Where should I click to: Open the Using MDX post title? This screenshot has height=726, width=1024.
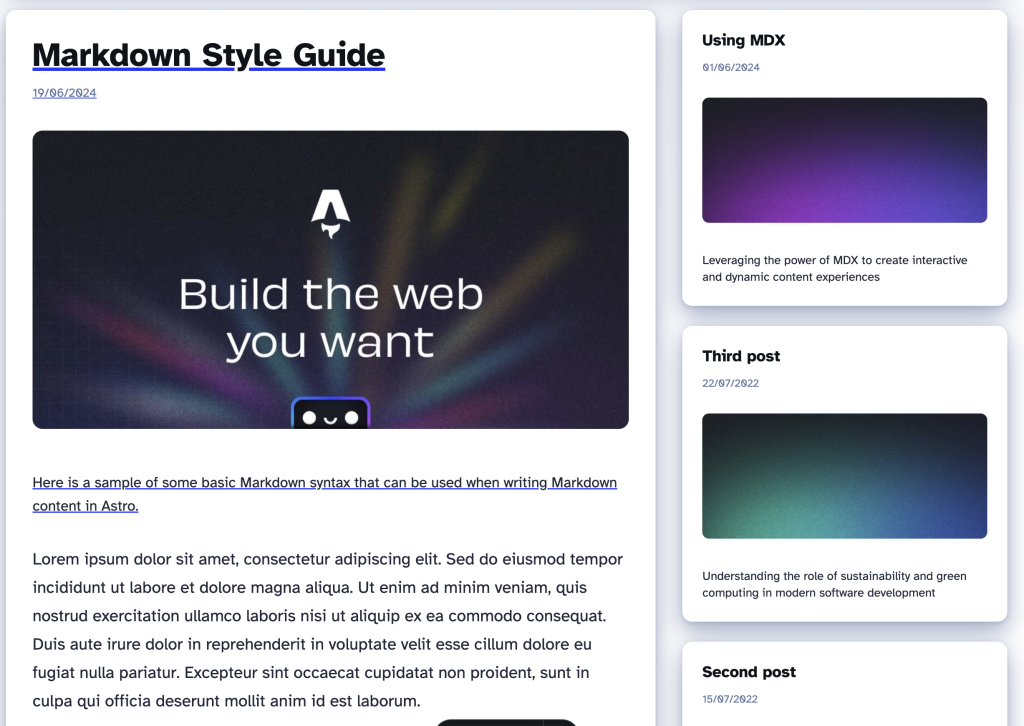point(743,40)
